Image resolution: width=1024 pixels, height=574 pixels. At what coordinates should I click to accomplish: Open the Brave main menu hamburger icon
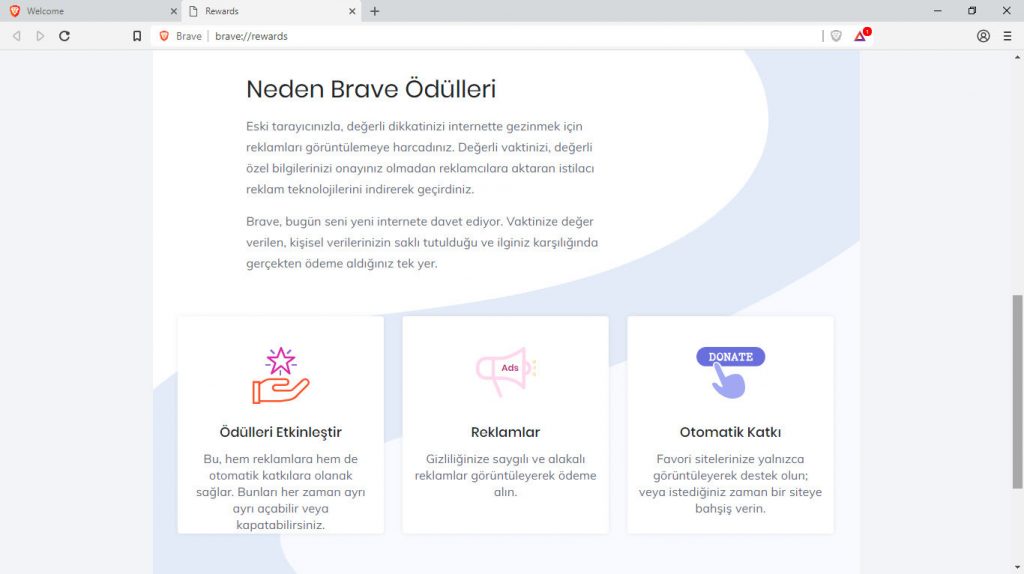1007,36
